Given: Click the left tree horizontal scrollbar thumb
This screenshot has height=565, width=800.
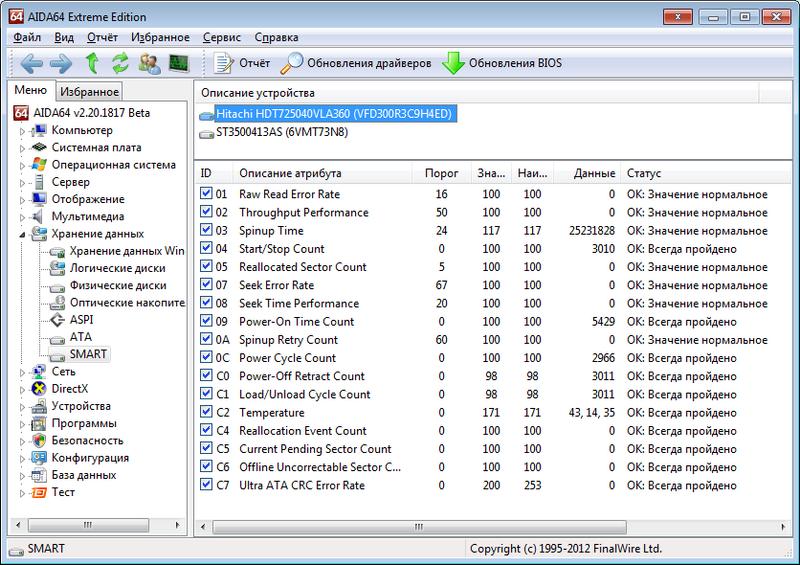Looking at the screenshot, I should click(88, 525).
